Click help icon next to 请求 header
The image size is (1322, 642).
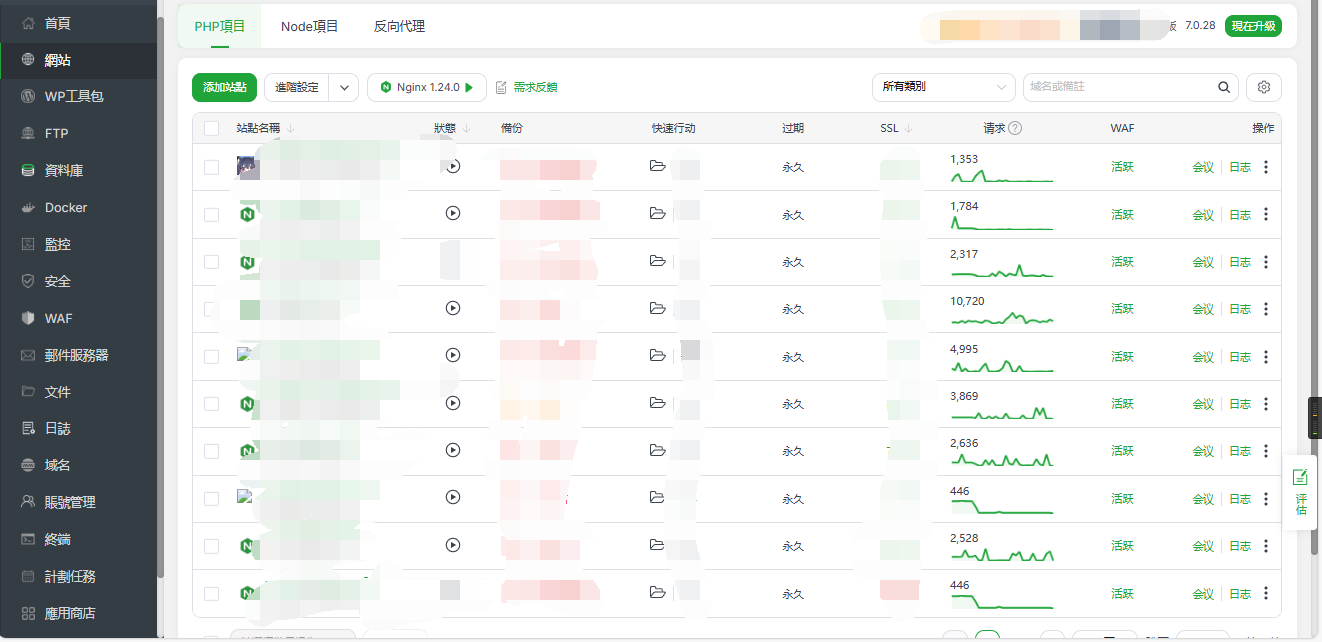pos(1015,128)
